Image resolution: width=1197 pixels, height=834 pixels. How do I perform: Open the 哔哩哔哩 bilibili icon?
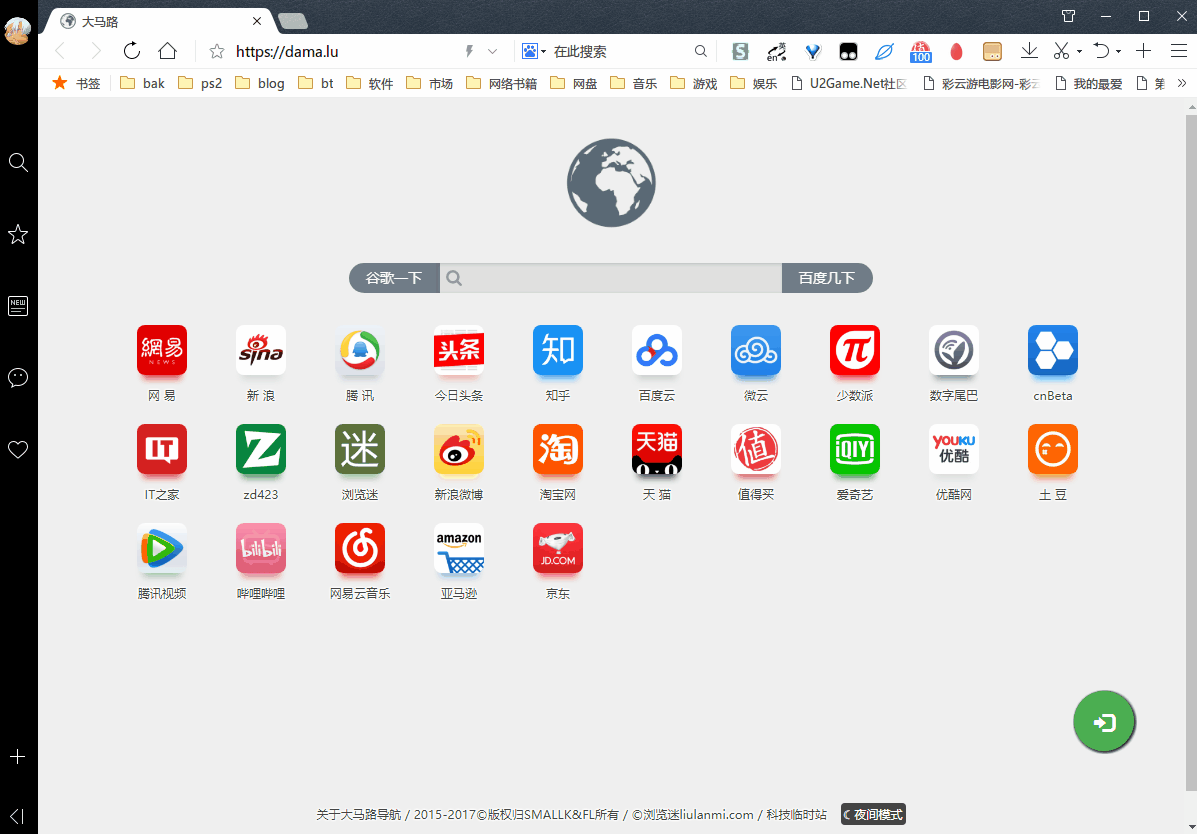(x=261, y=548)
